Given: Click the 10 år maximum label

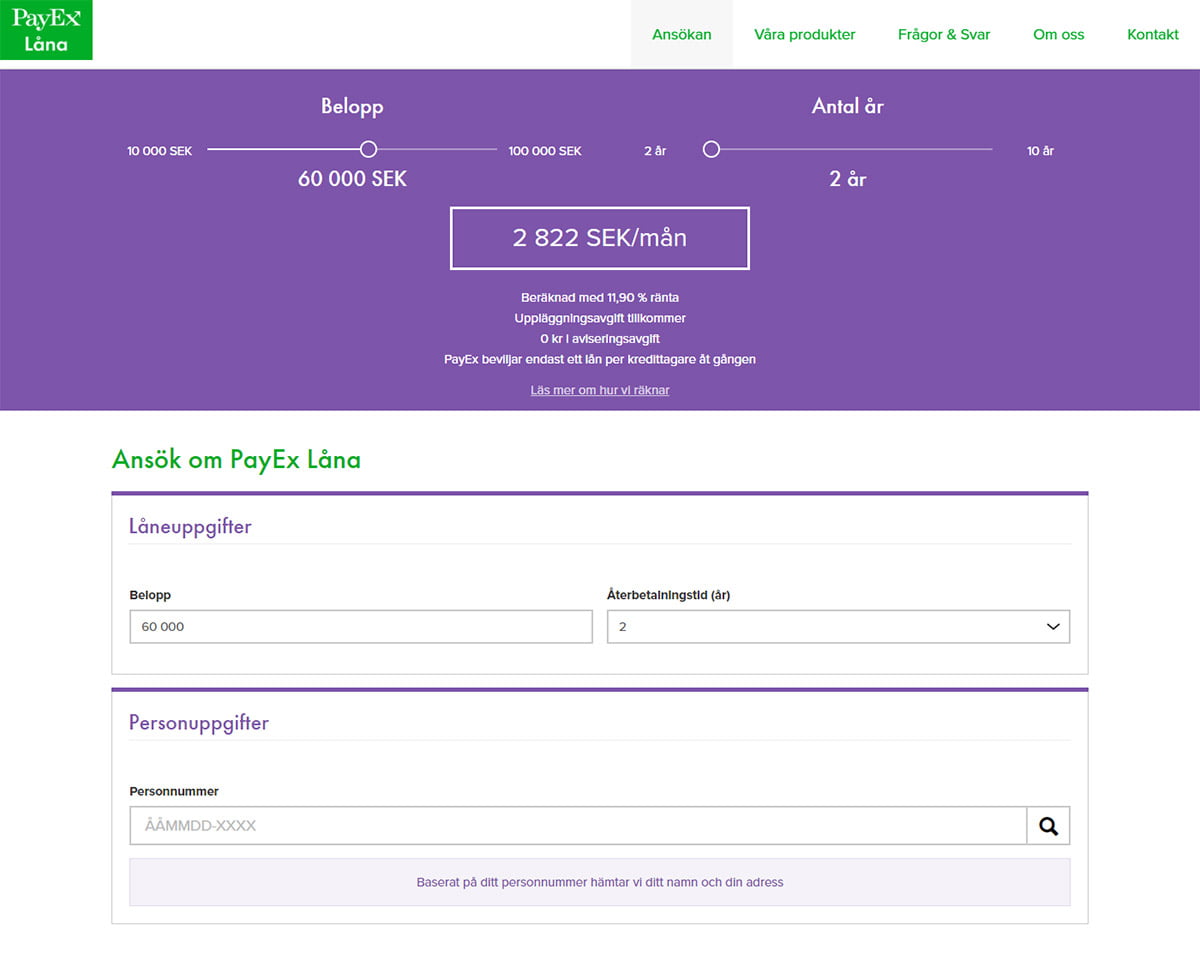Looking at the screenshot, I should (x=1040, y=151).
